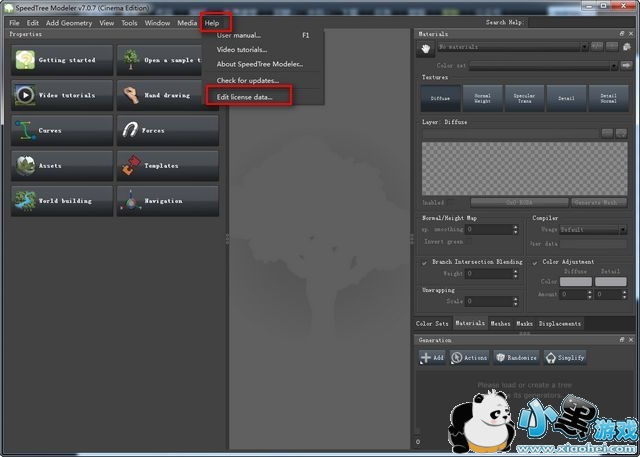This screenshot has width=640, height=457.
Task: Open the Window menu
Action: click(x=157, y=23)
